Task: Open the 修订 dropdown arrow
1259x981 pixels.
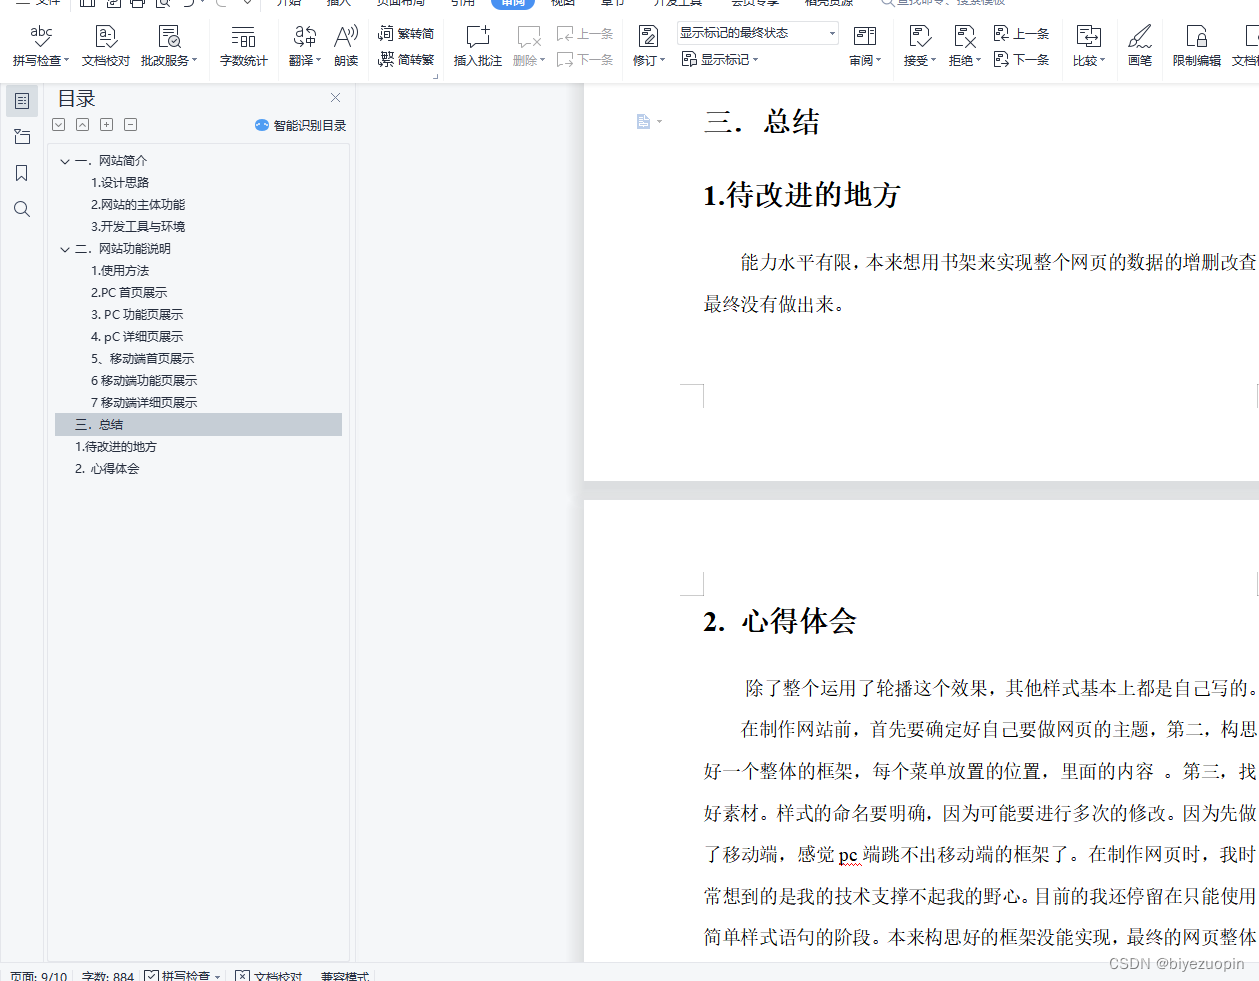Action: point(662,61)
